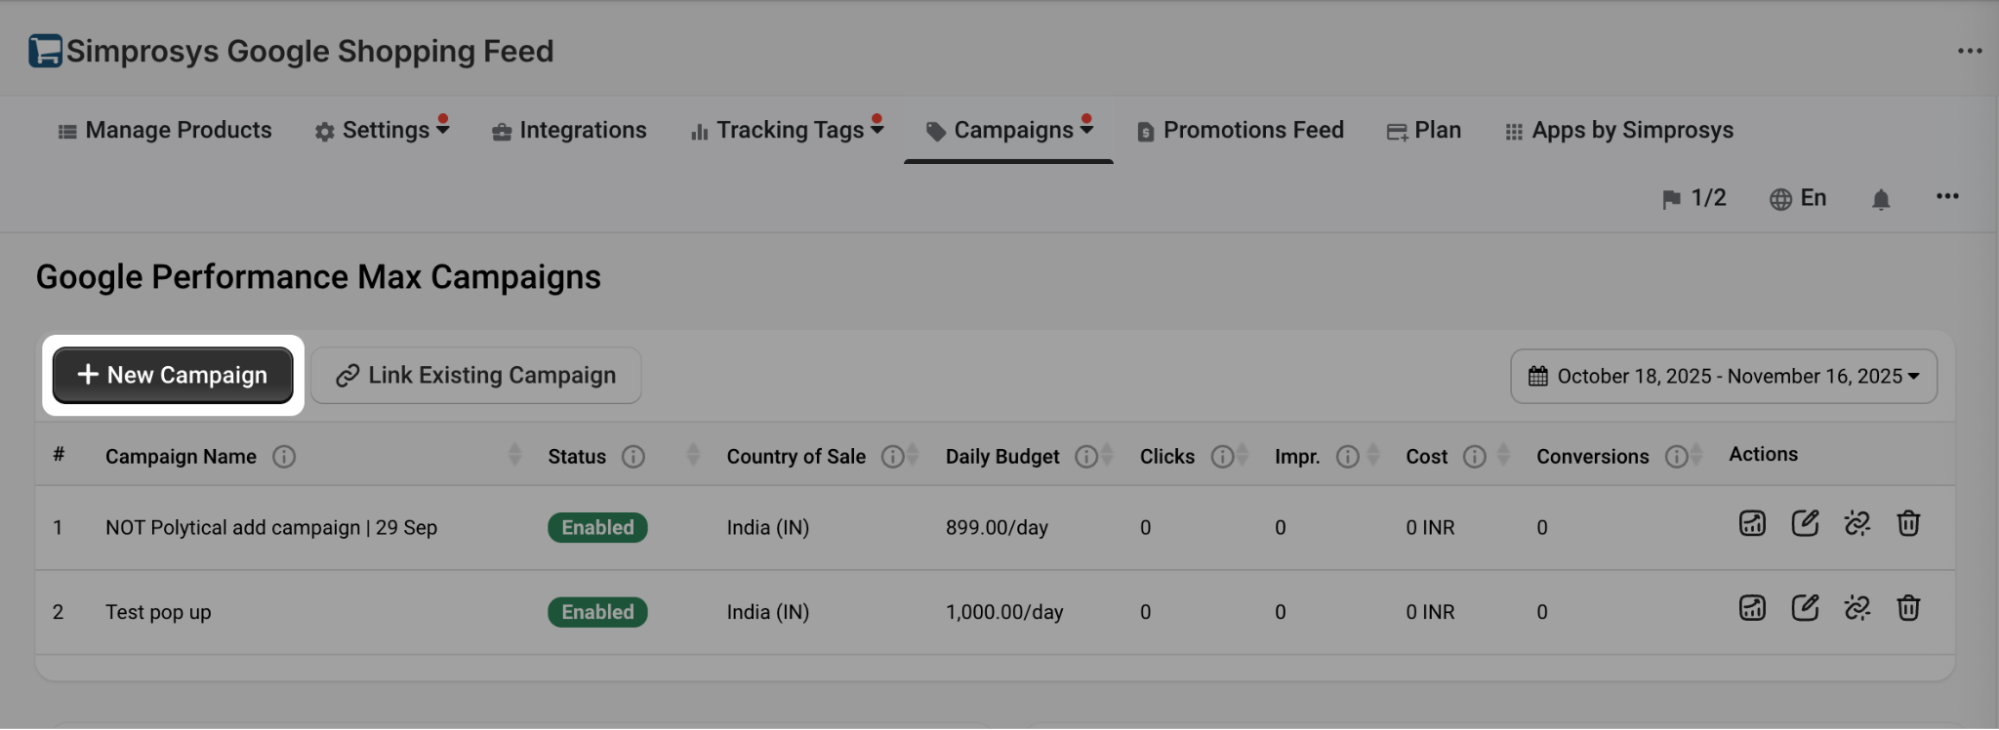Click the New Campaign button

pyautogui.click(x=173, y=375)
